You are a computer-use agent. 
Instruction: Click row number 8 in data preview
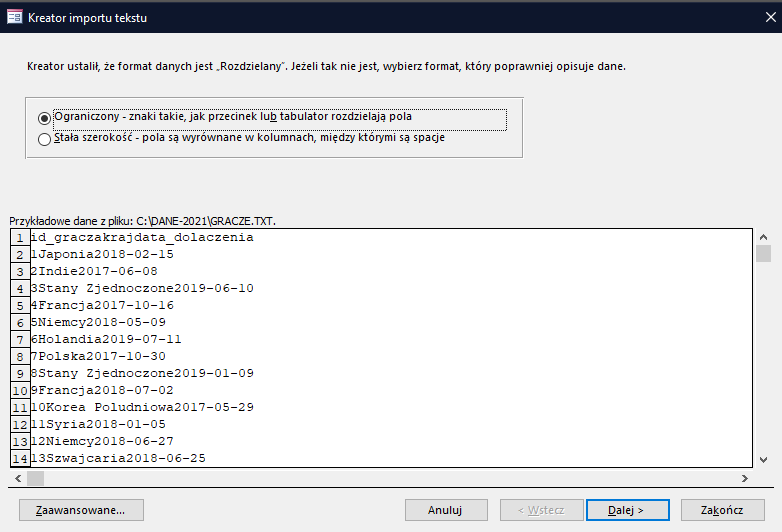[20, 357]
